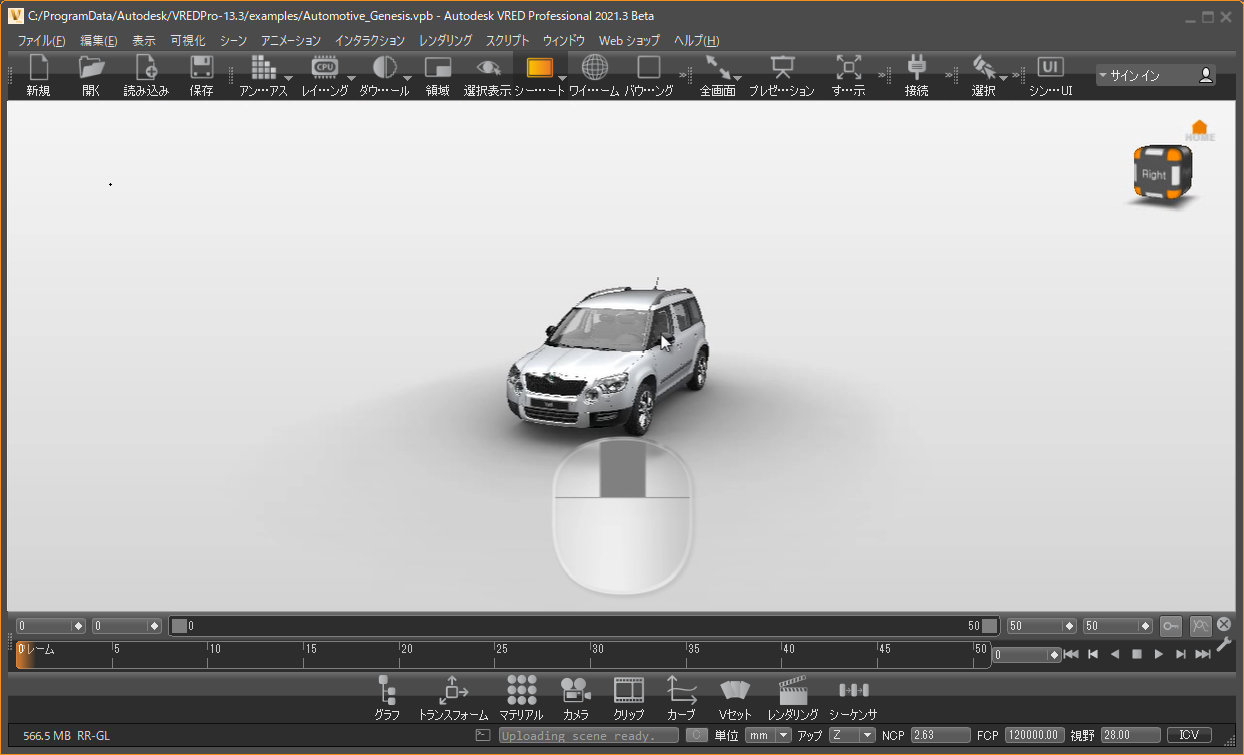Click the play backward button

pyautogui.click(x=1115, y=654)
